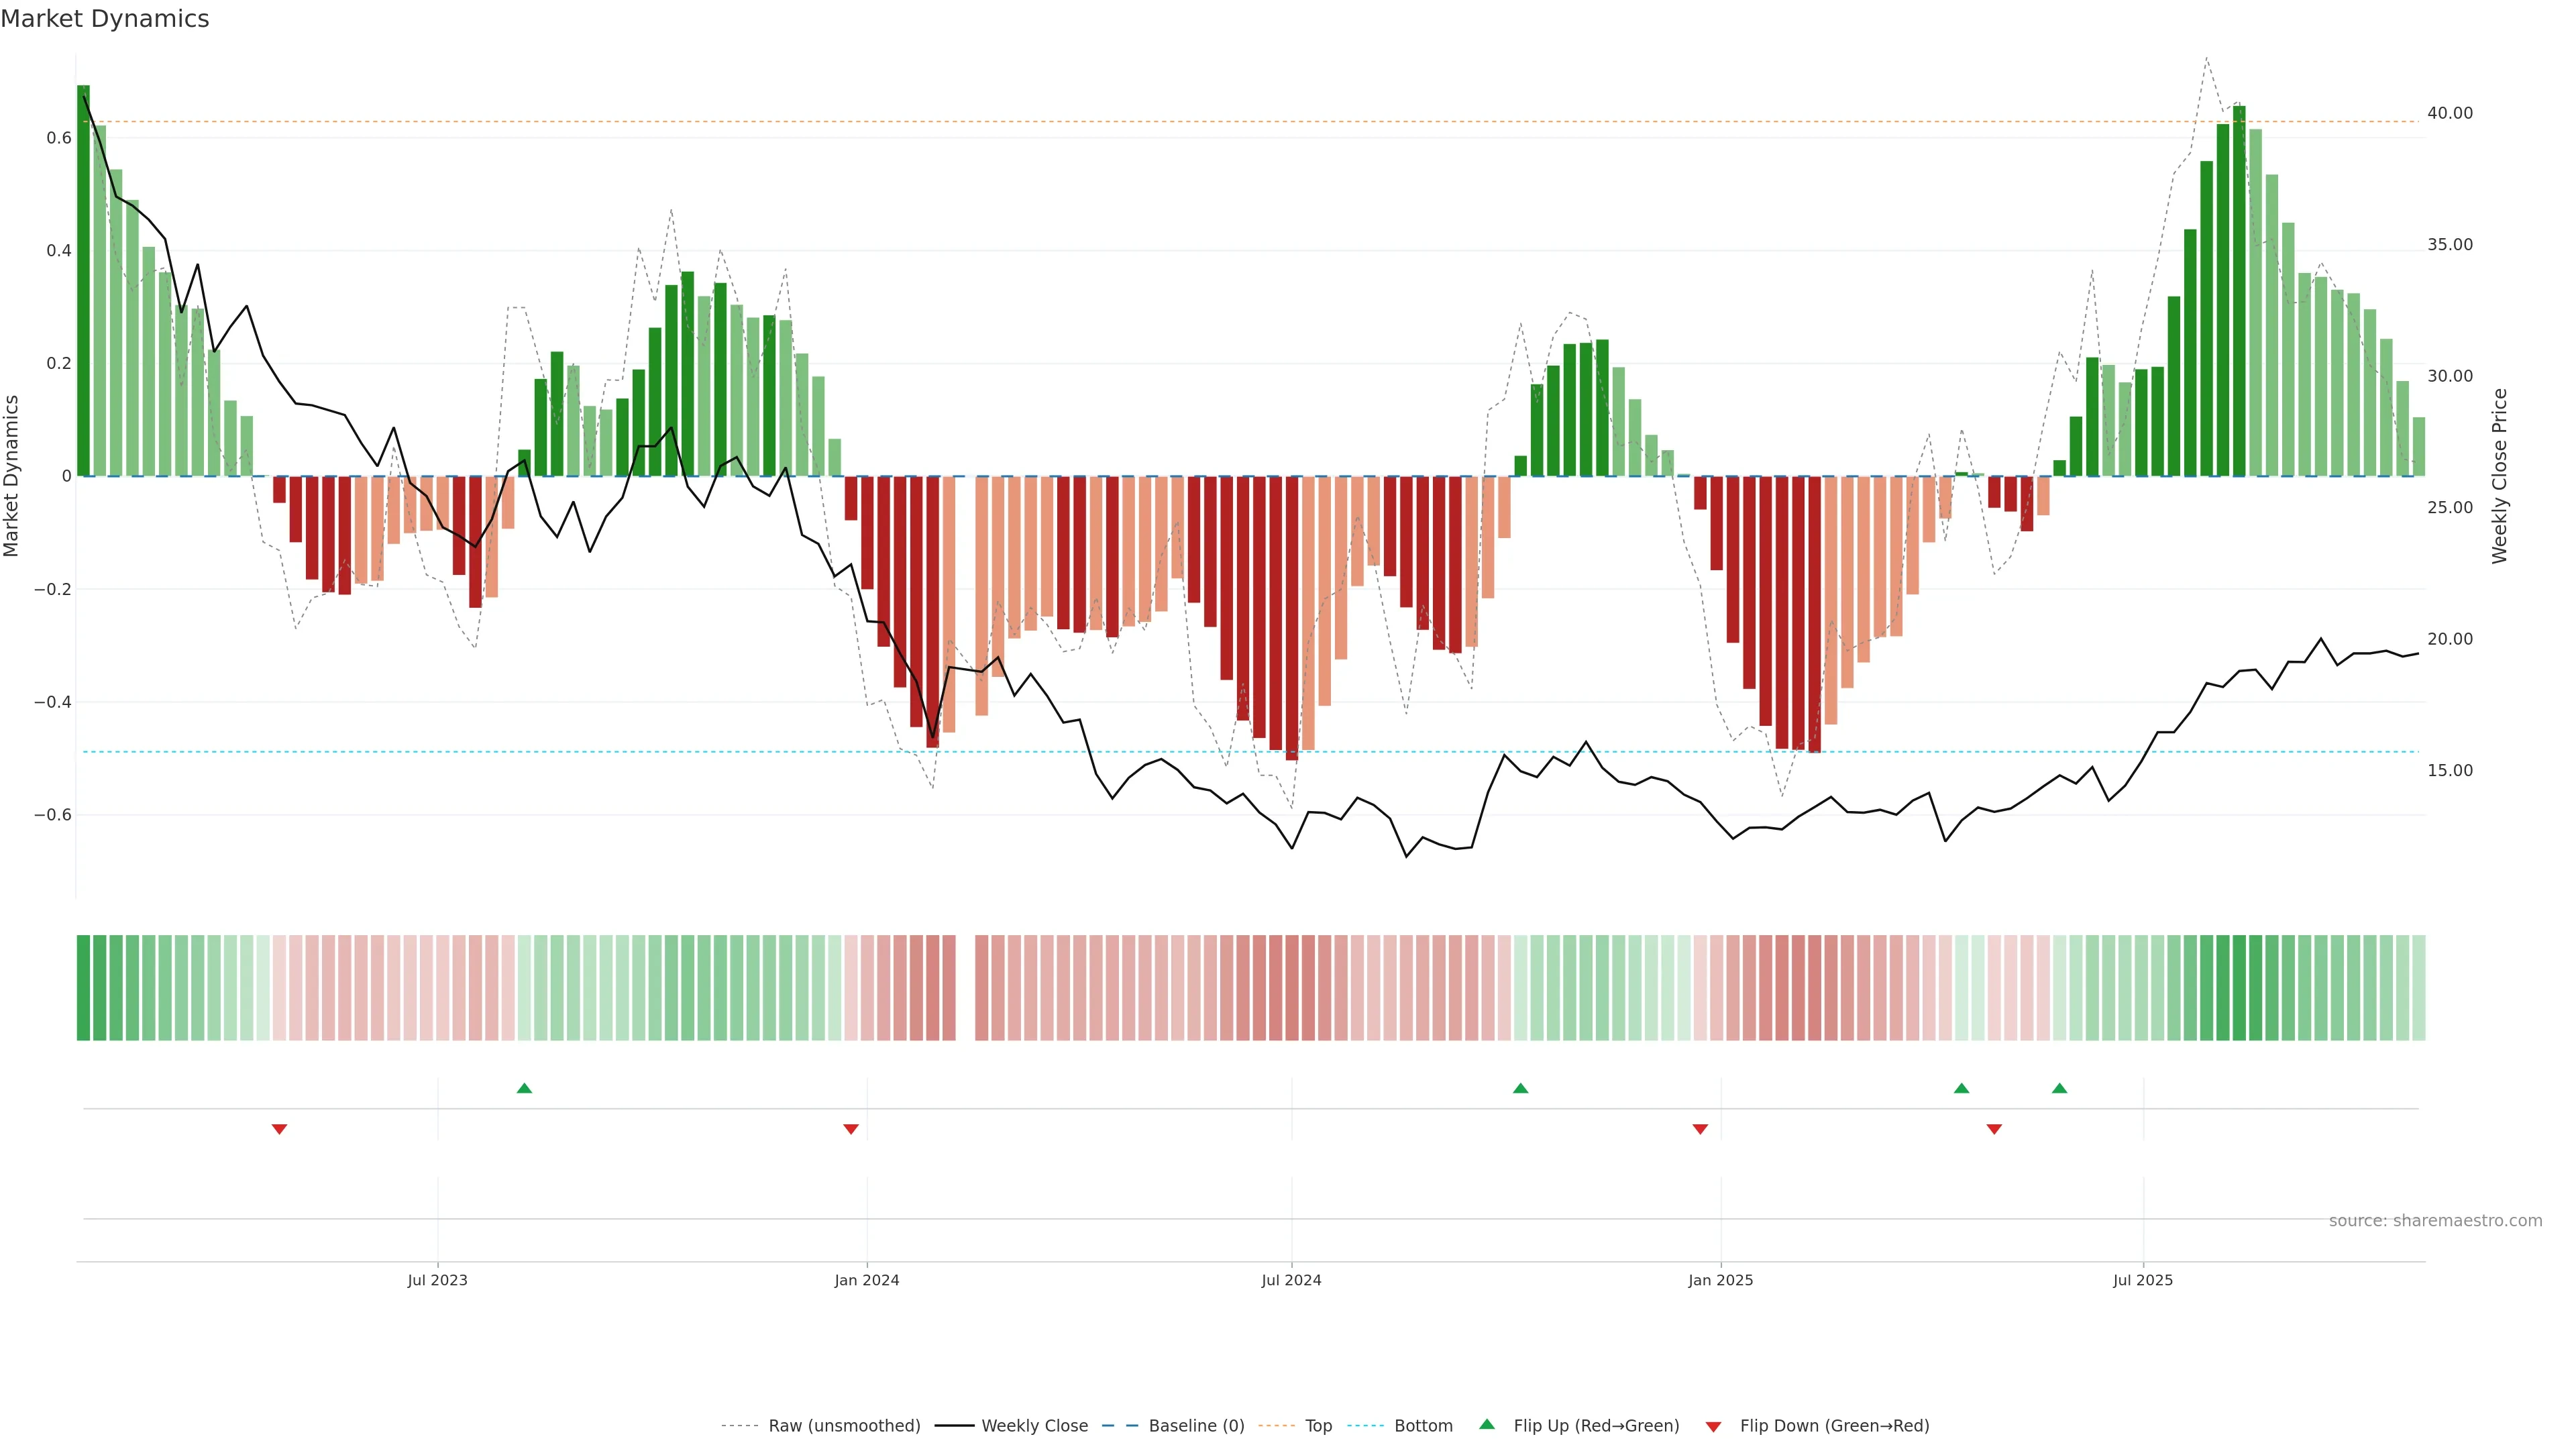Click the earliest green flip-up marker after Jul 2023

click(524, 1088)
